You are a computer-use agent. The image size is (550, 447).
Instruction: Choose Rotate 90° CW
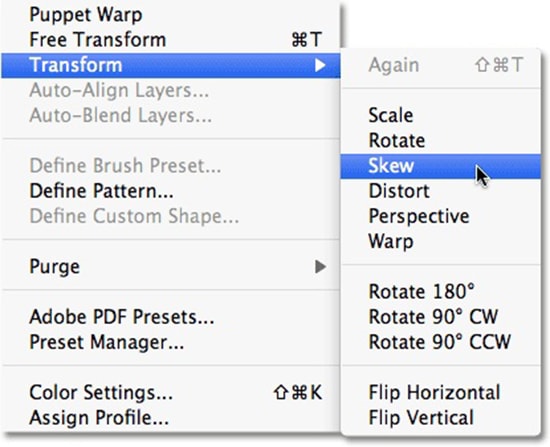tap(440, 317)
